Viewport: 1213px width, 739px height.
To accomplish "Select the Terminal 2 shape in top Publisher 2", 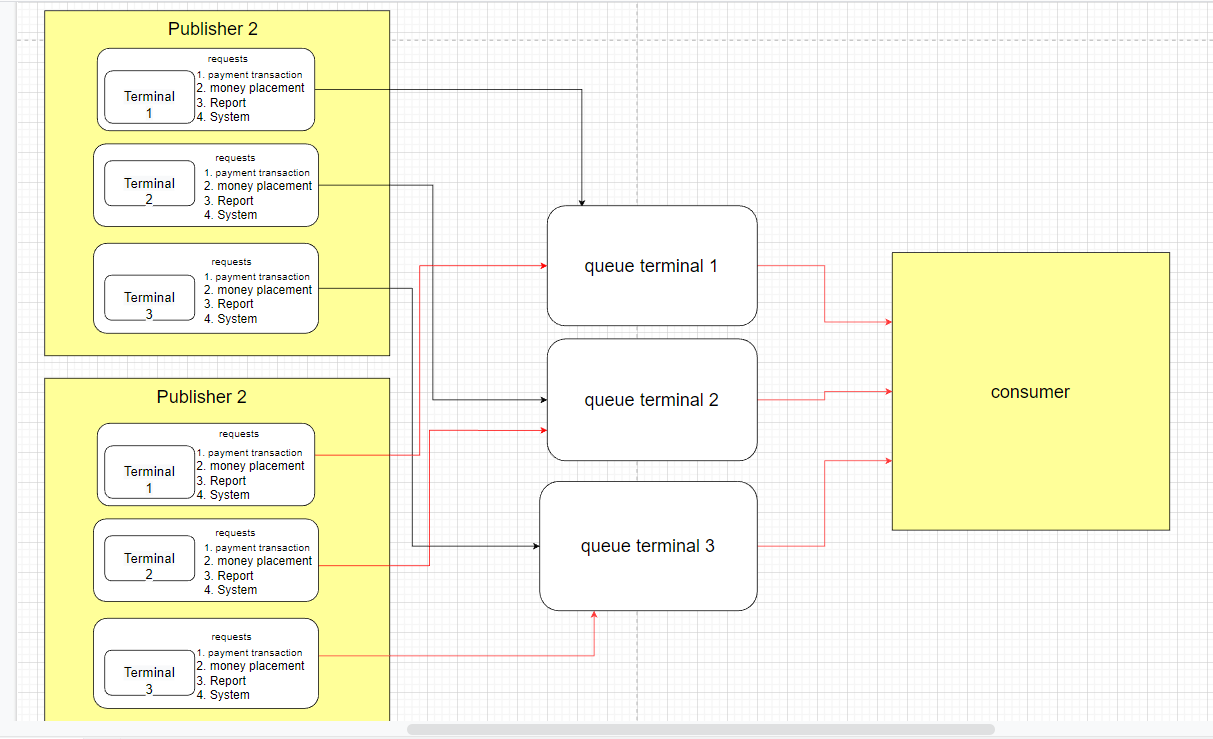I will click(x=148, y=183).
